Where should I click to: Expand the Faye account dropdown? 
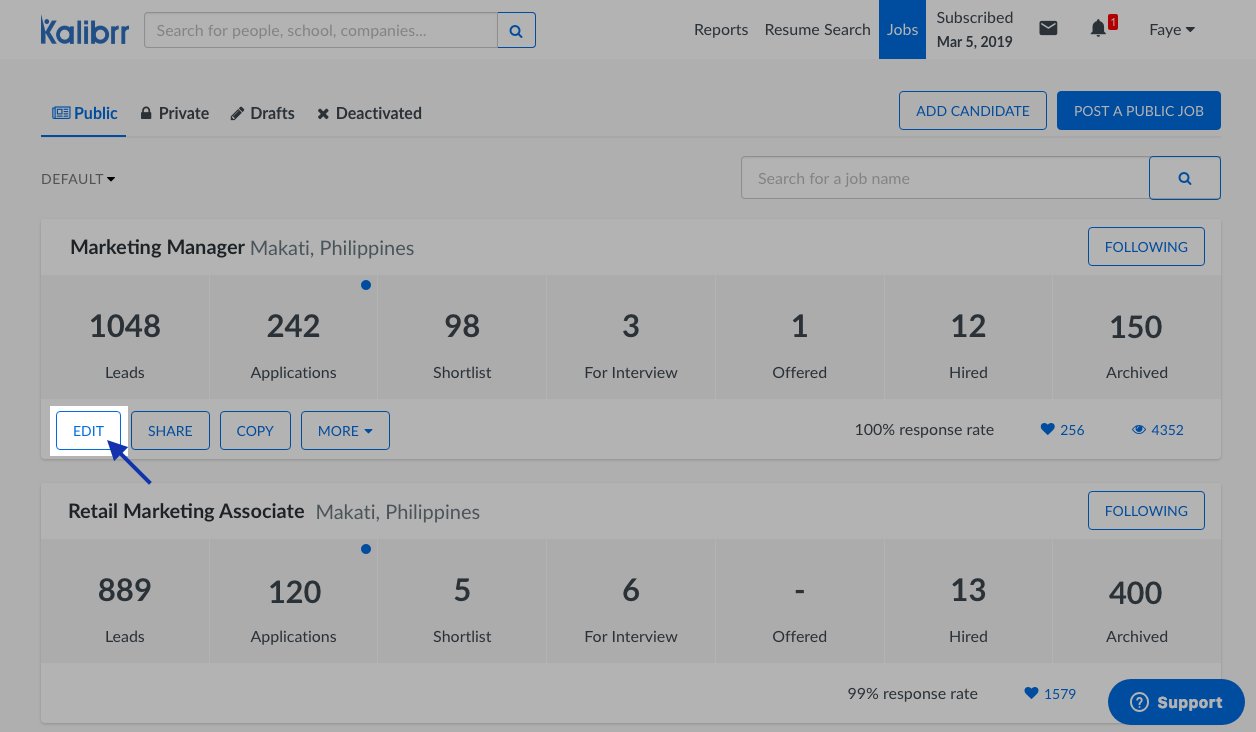[x=1171, y=30]
